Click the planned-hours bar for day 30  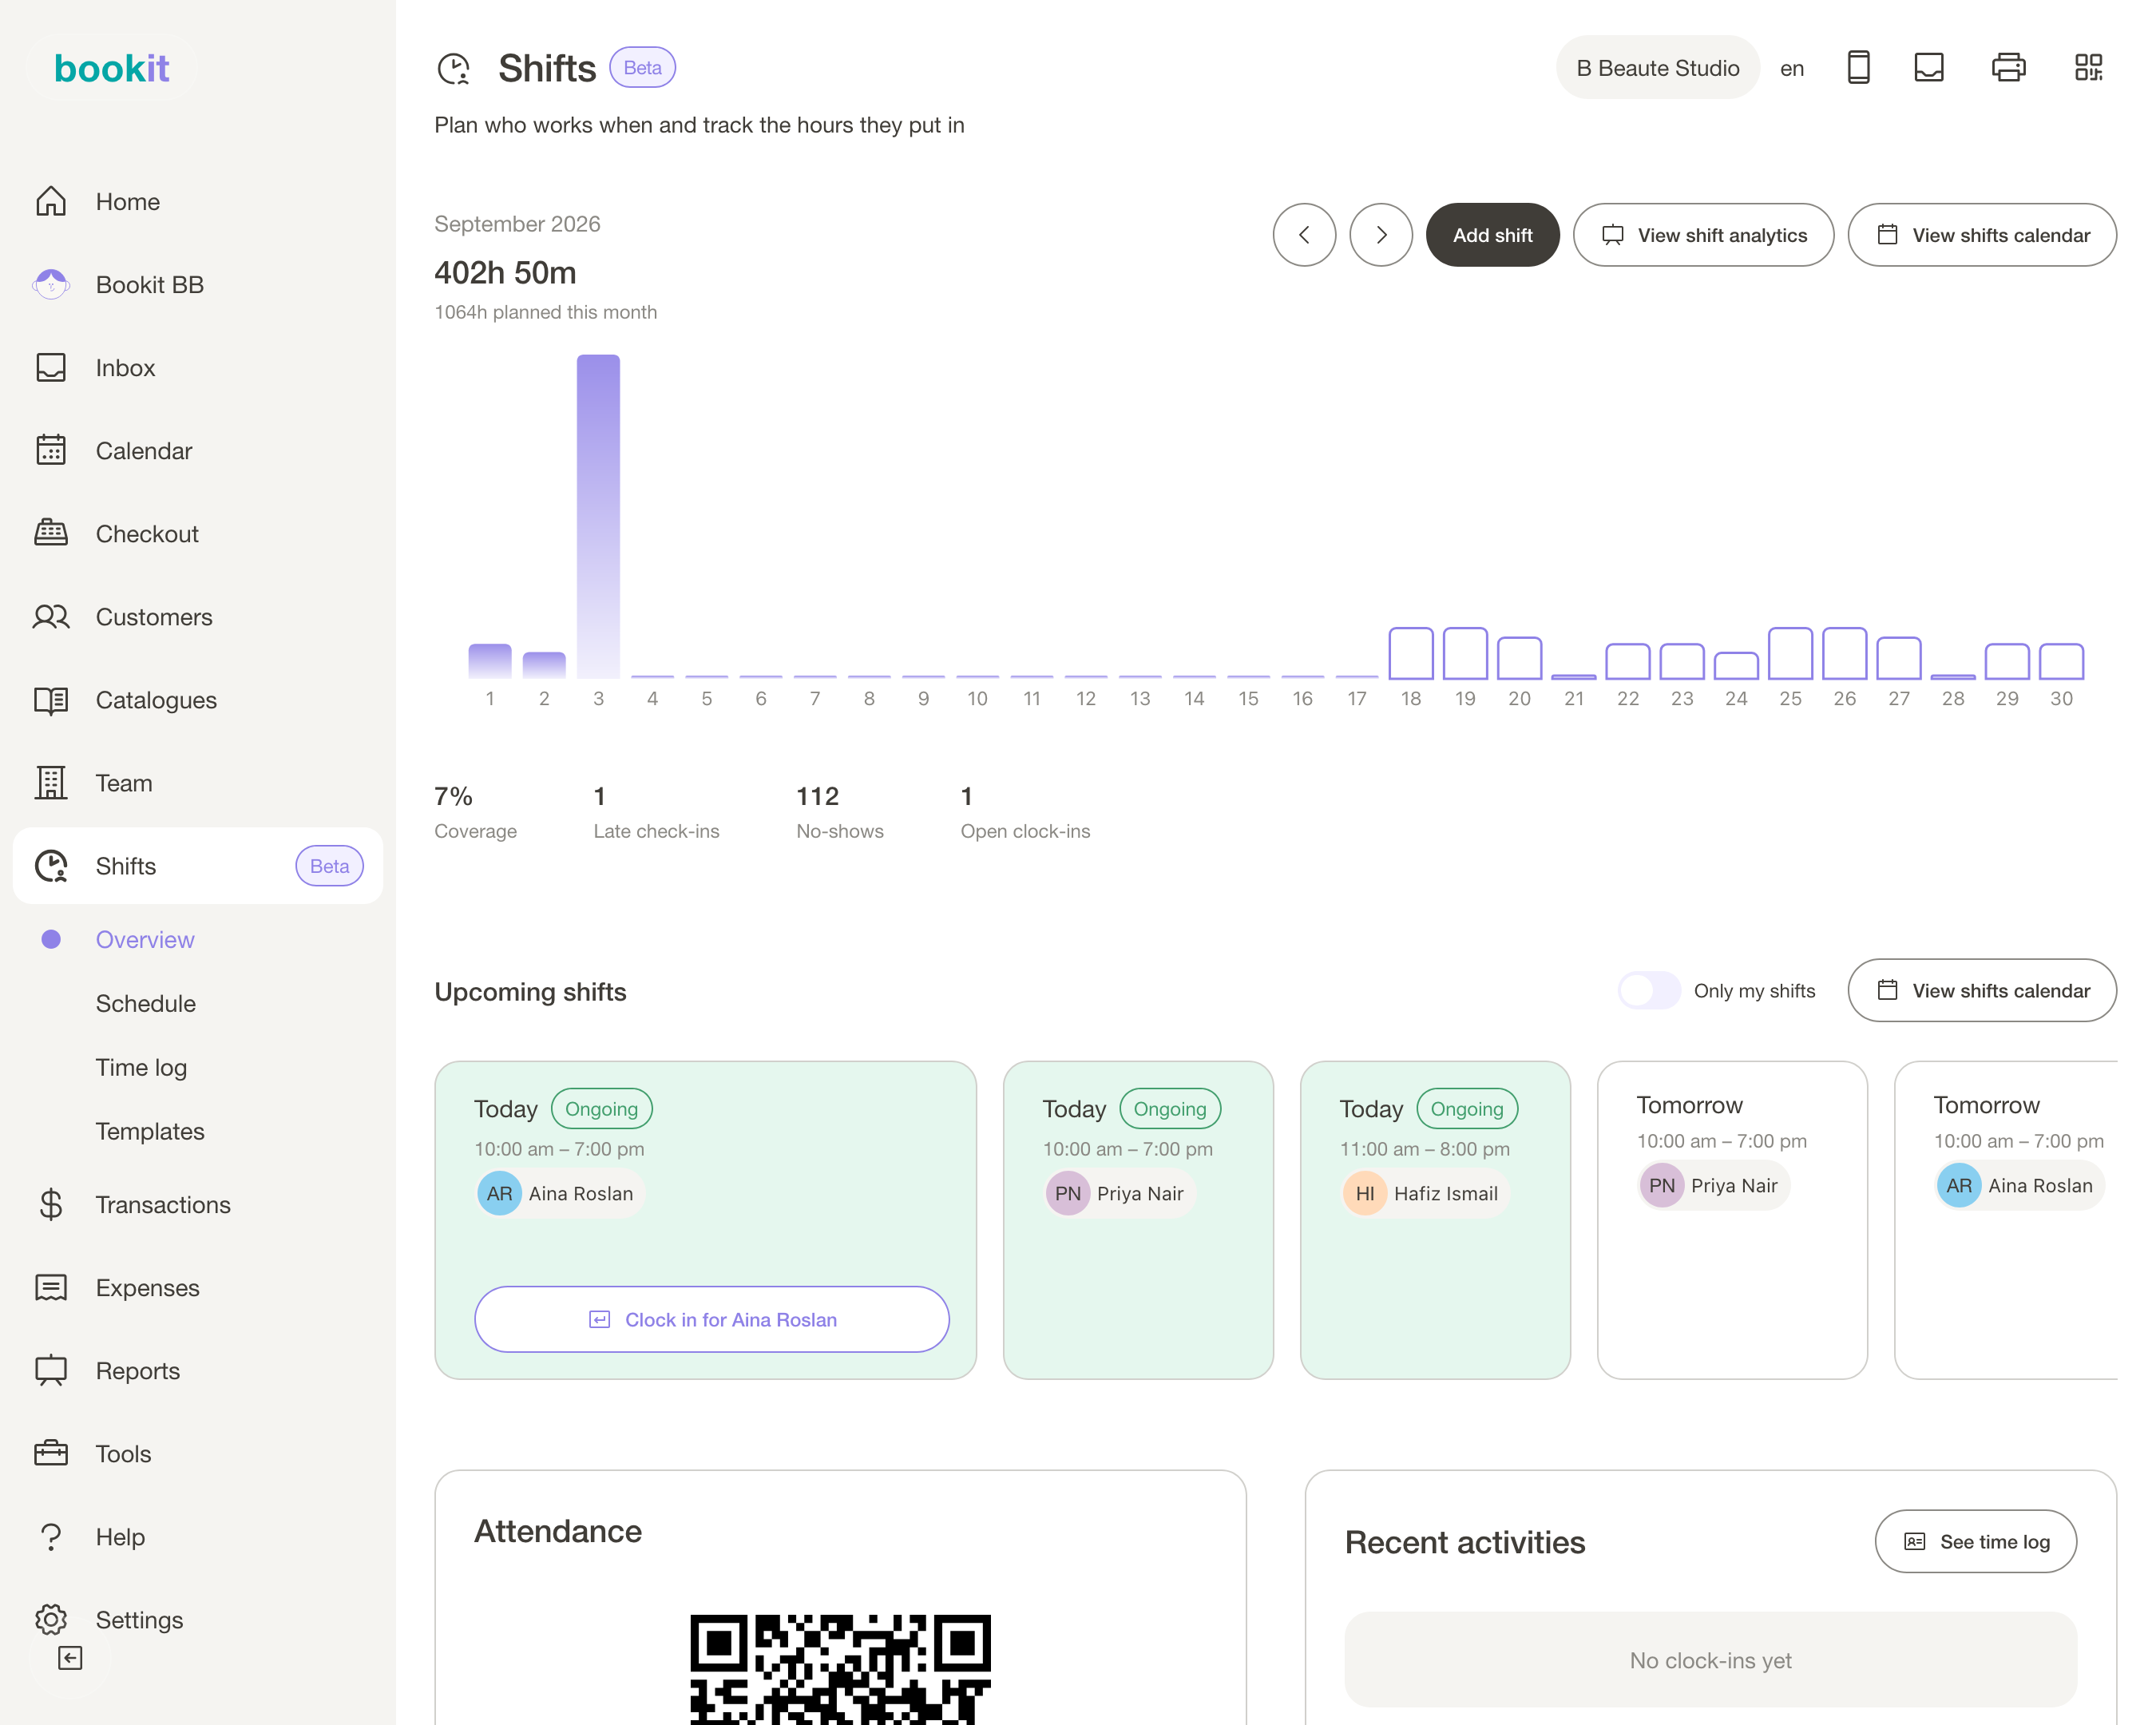point(2061,661)
